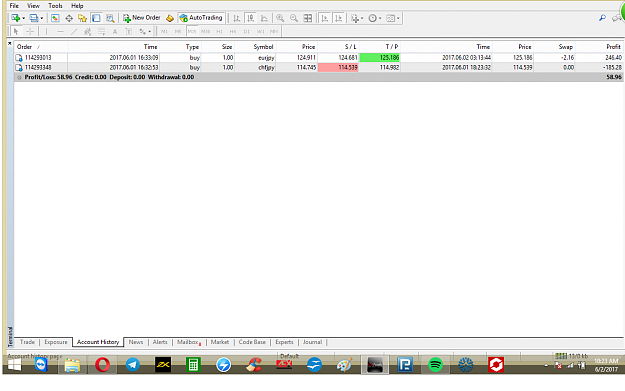Switch to Bar Chart mode
This screenshot has height=391, width=625.
coord(236,18)
